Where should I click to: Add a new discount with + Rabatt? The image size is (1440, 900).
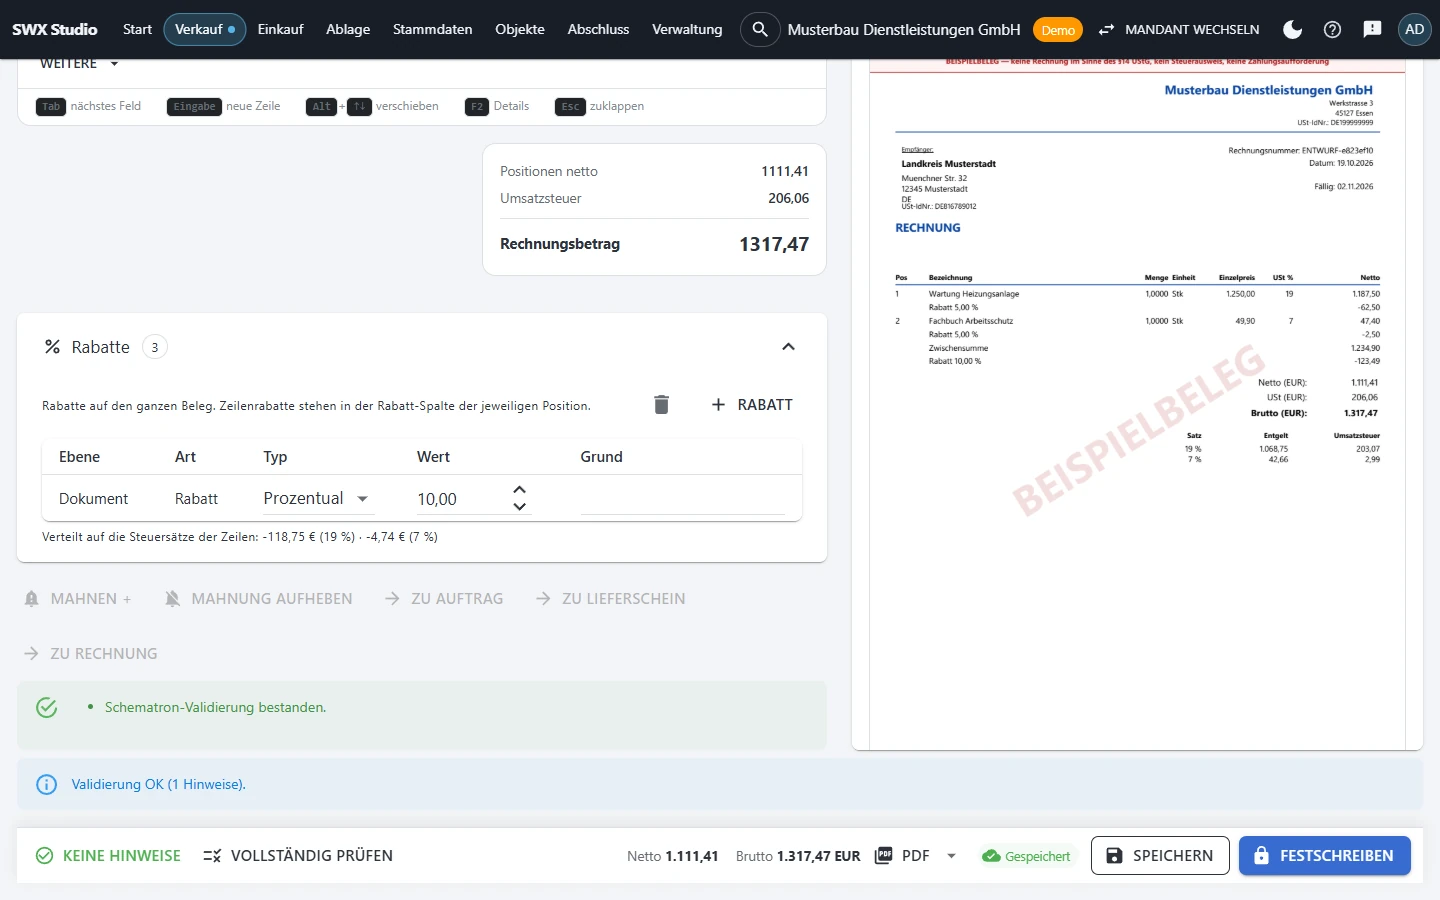[752, 405]
